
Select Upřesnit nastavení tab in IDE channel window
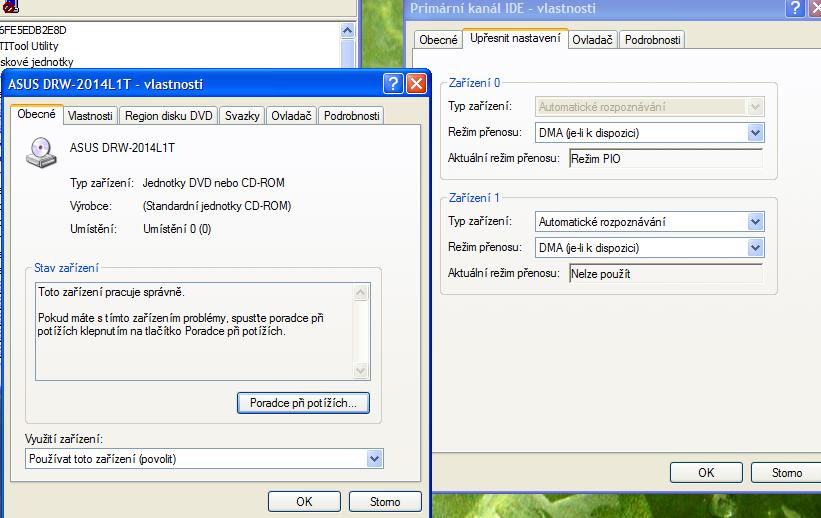(515, 38)
